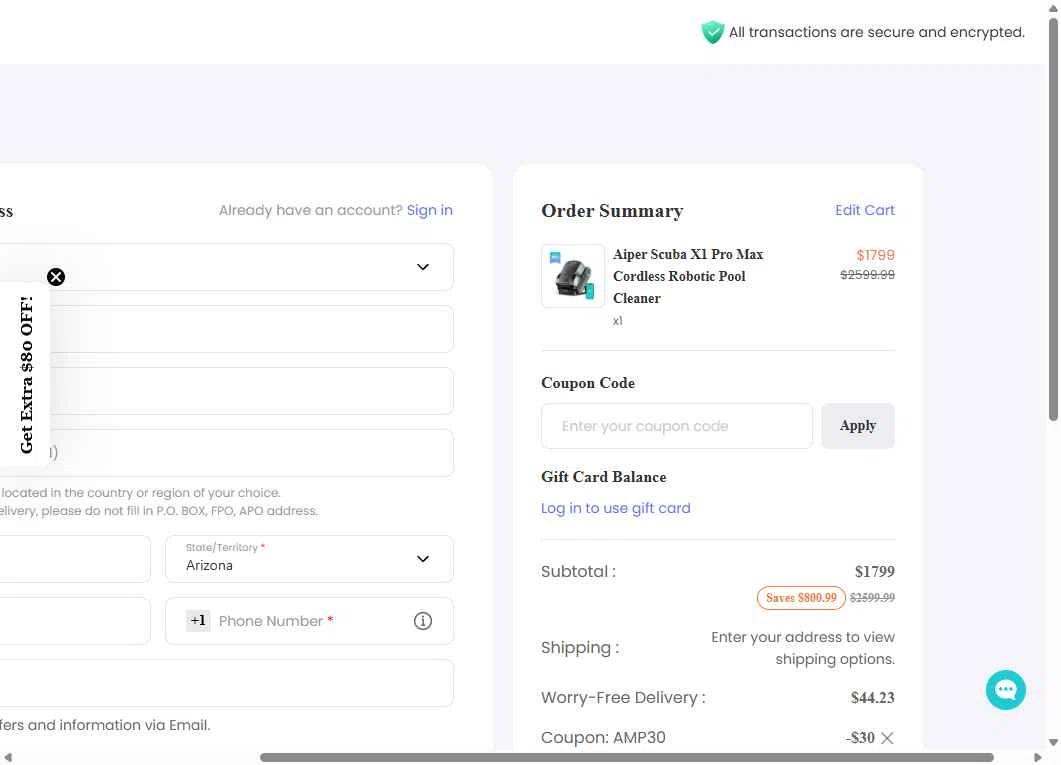Click the horizontal scrollbar thumb

coord(627,758)
